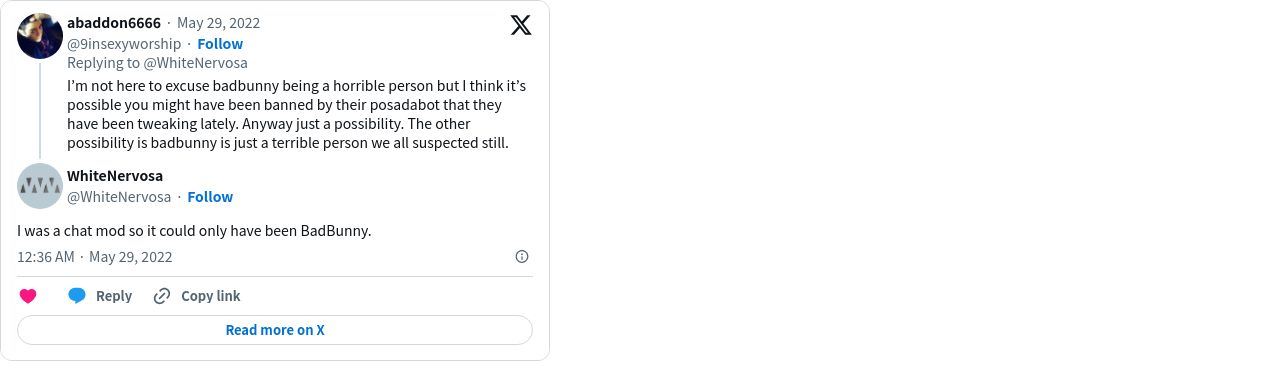Click the X logo icon
This screenshot has width=1284, height=382.
[521, 25]
